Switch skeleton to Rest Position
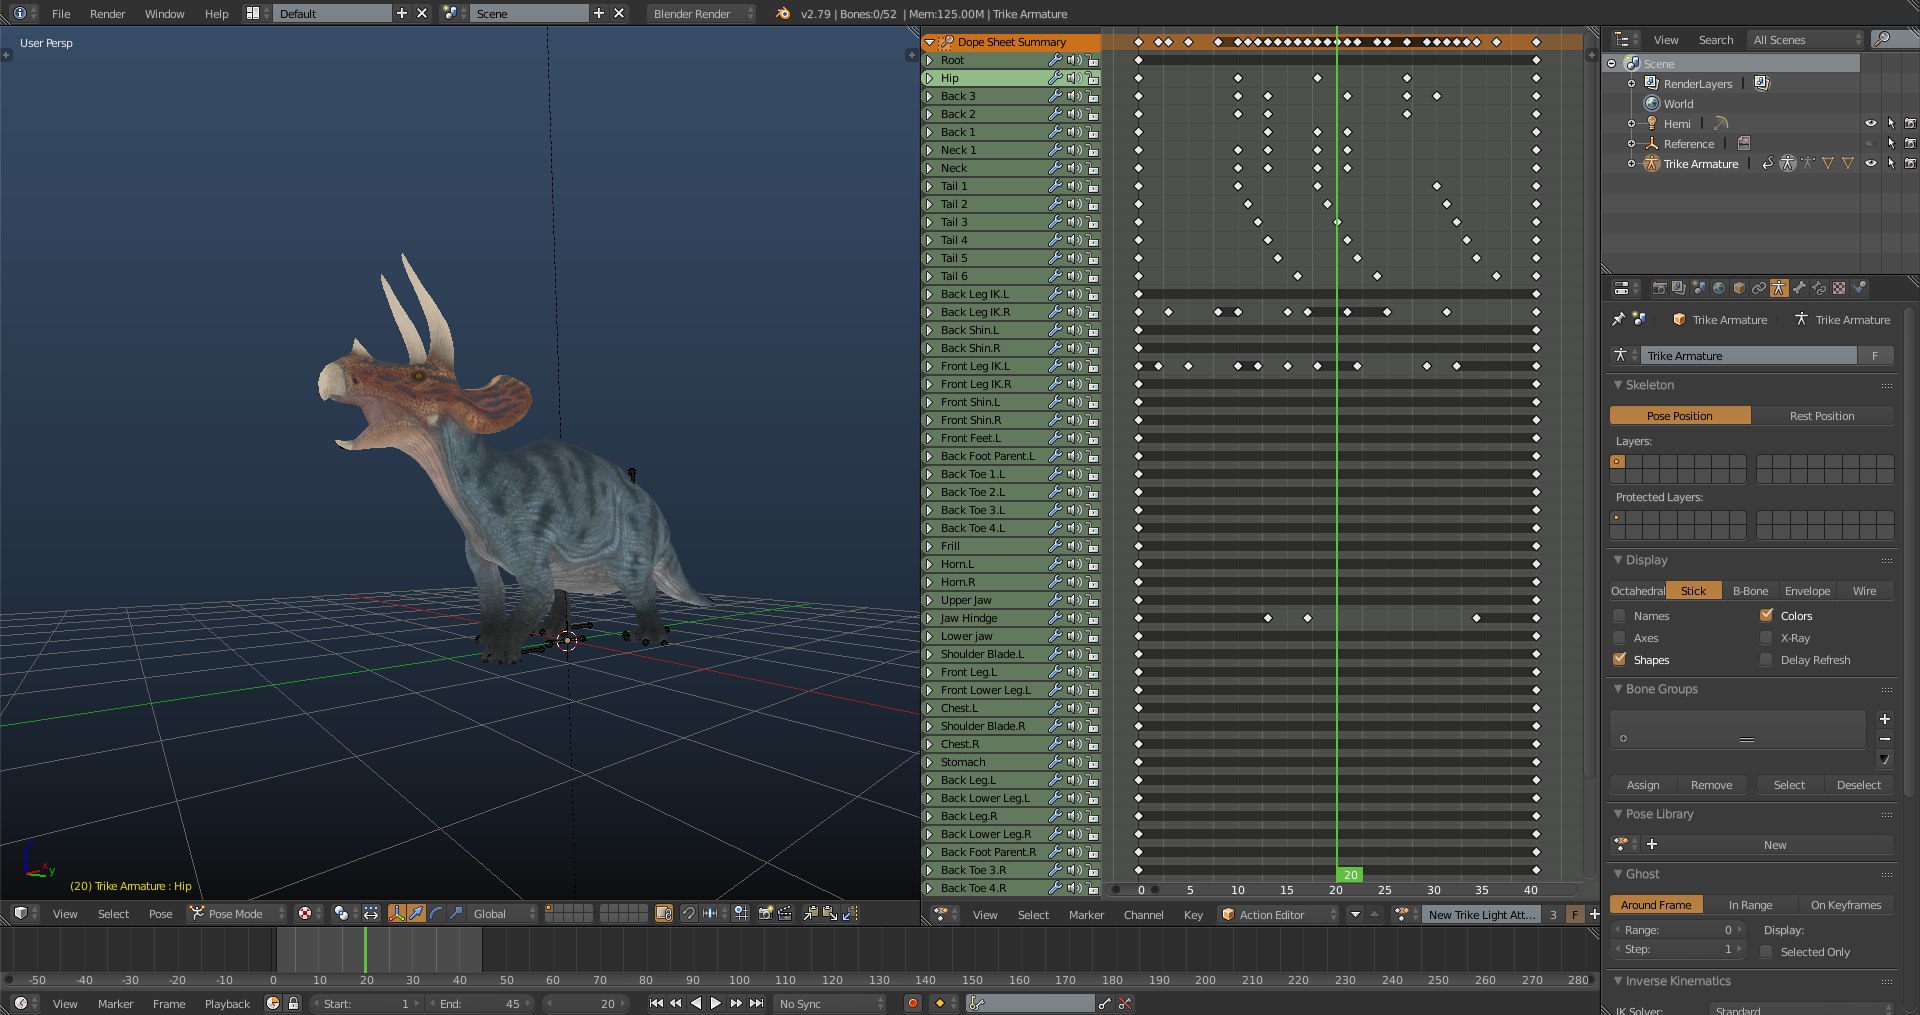The height and width of the screenshot is (1015, 1920). tap(1821, 416)
